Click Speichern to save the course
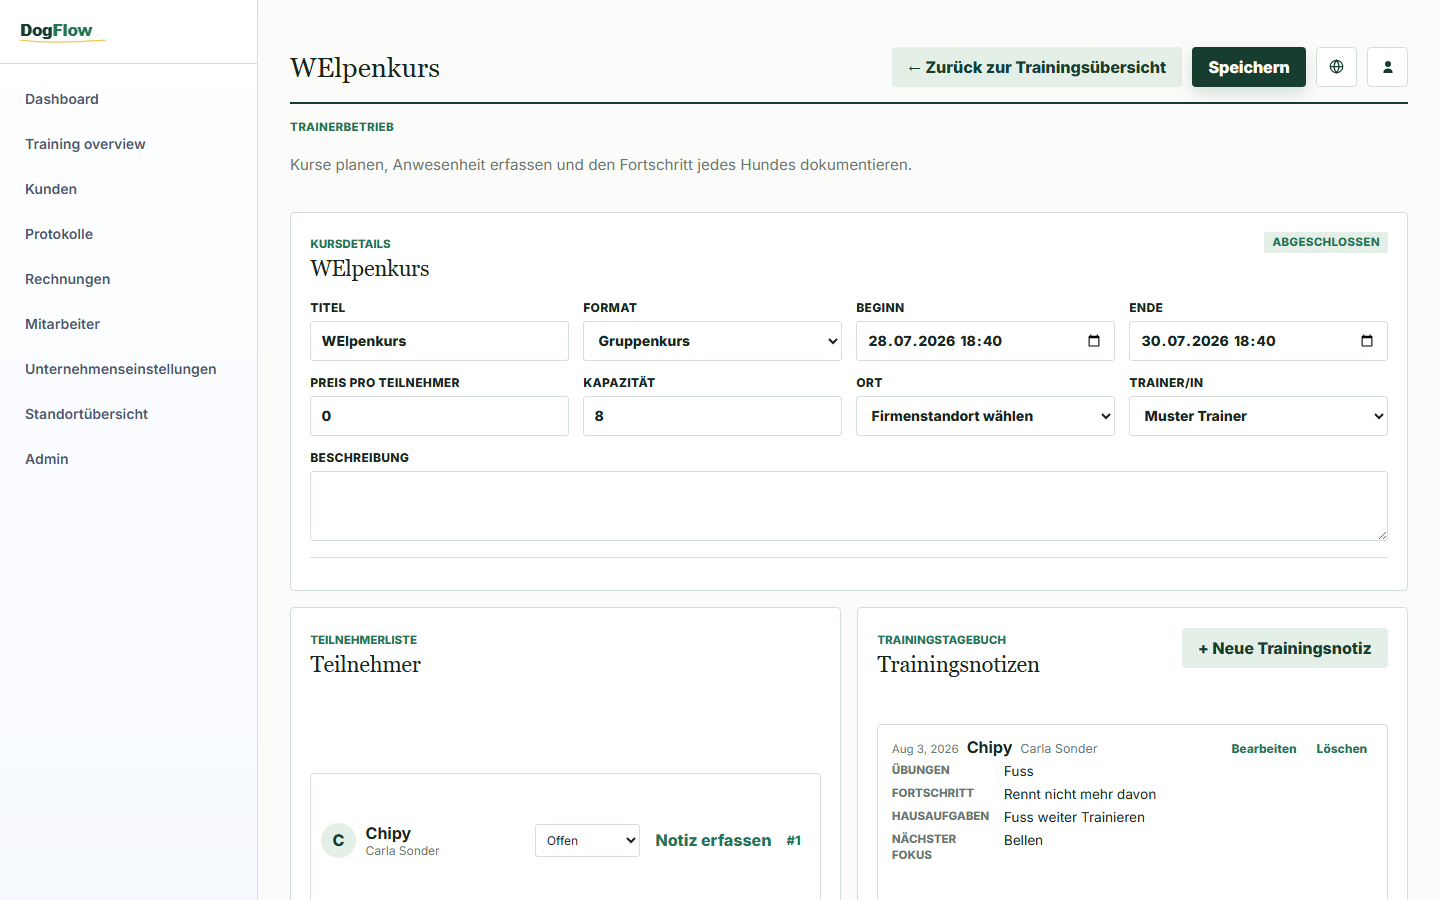The image size is (1440, 900). 1249,67
